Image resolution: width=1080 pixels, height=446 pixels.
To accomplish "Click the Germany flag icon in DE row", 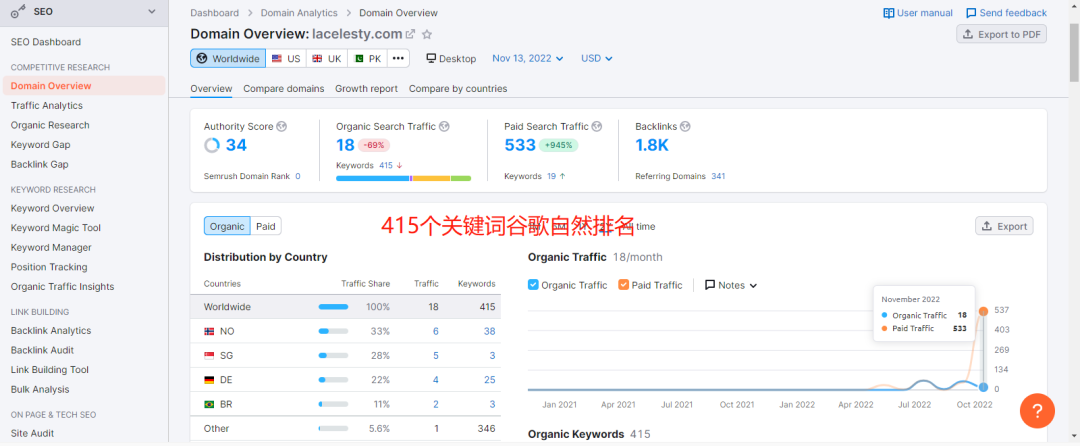I will tap(209, 380).
